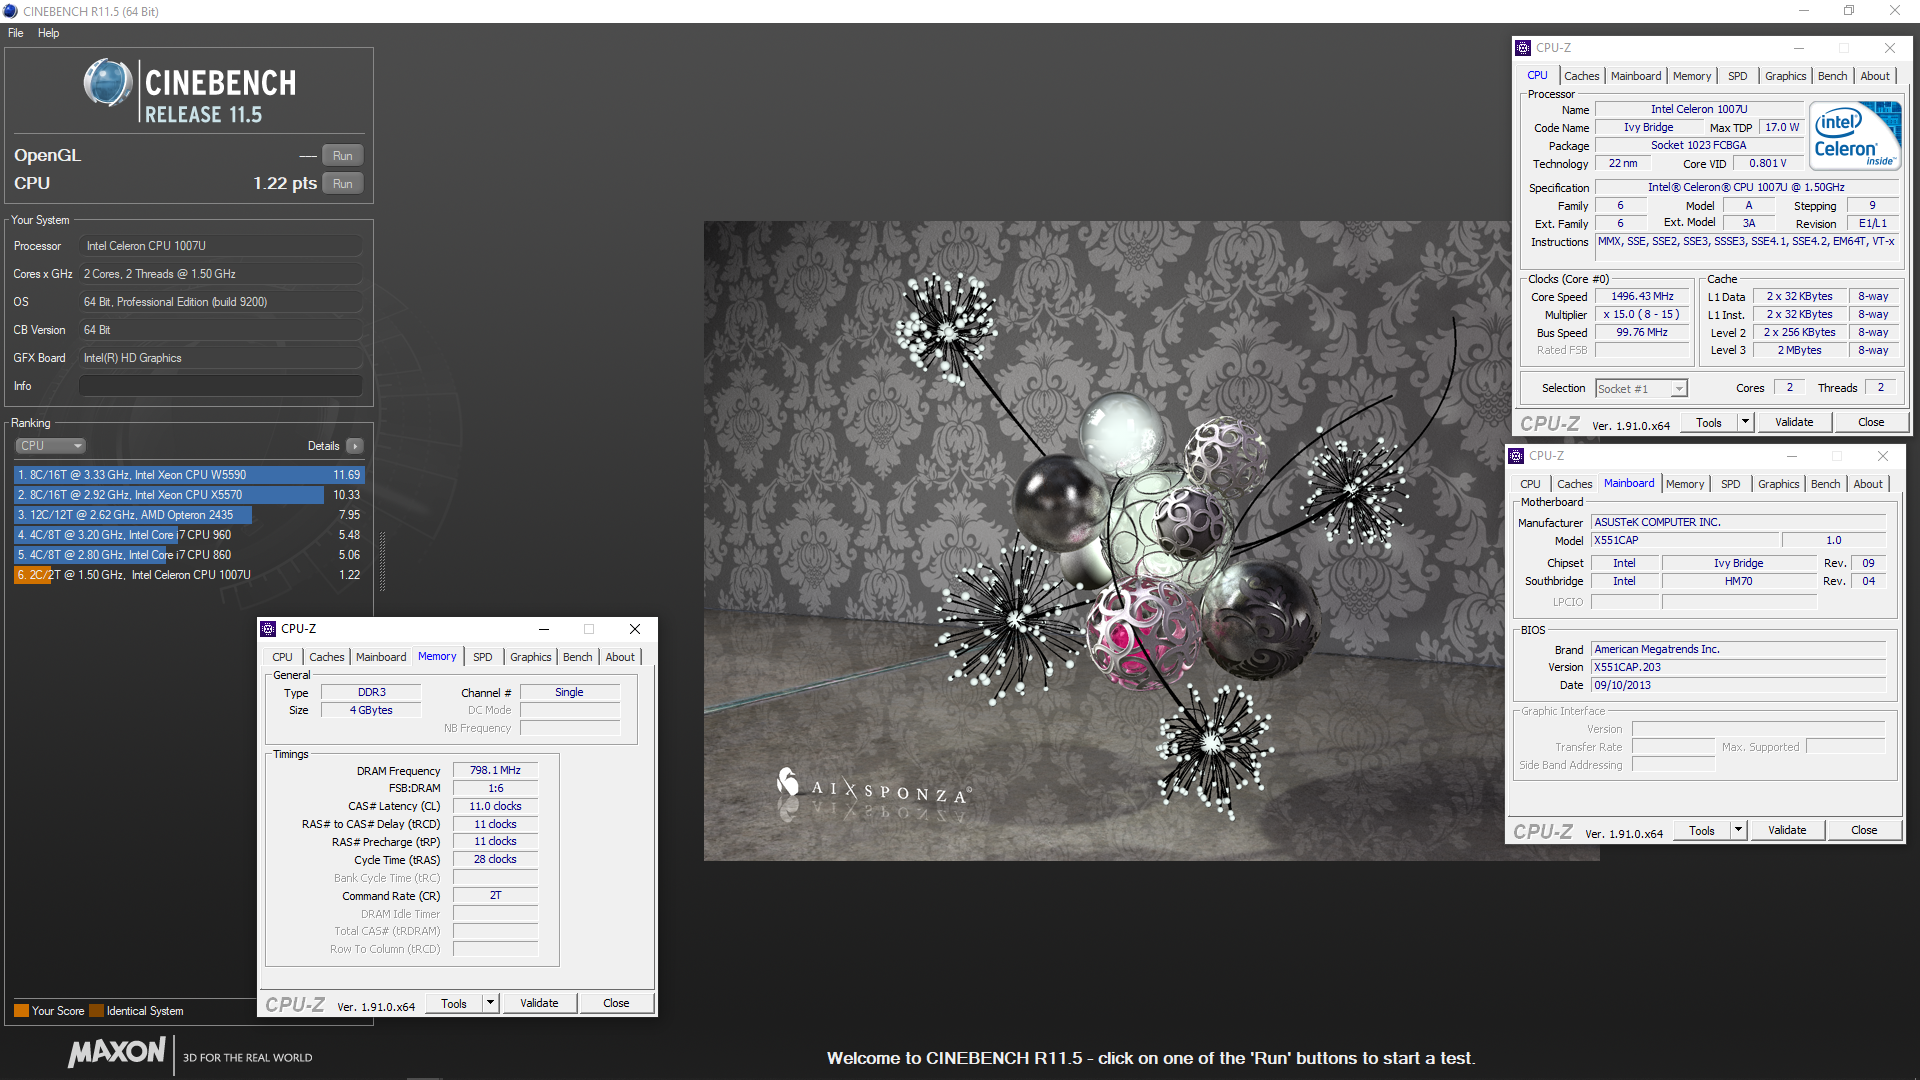Open About tab in the Memory CPU-Z window
Image resolution: width=1920 pixels, height=1080 pixels.
620,657
